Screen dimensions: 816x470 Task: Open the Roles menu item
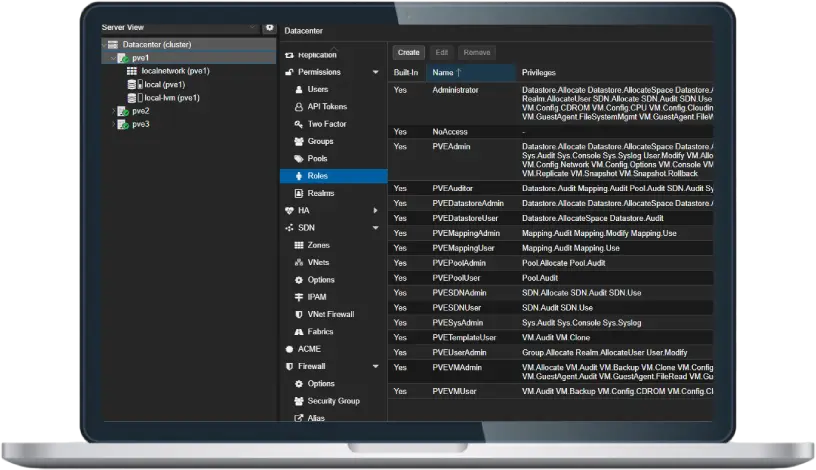[334, 176]
